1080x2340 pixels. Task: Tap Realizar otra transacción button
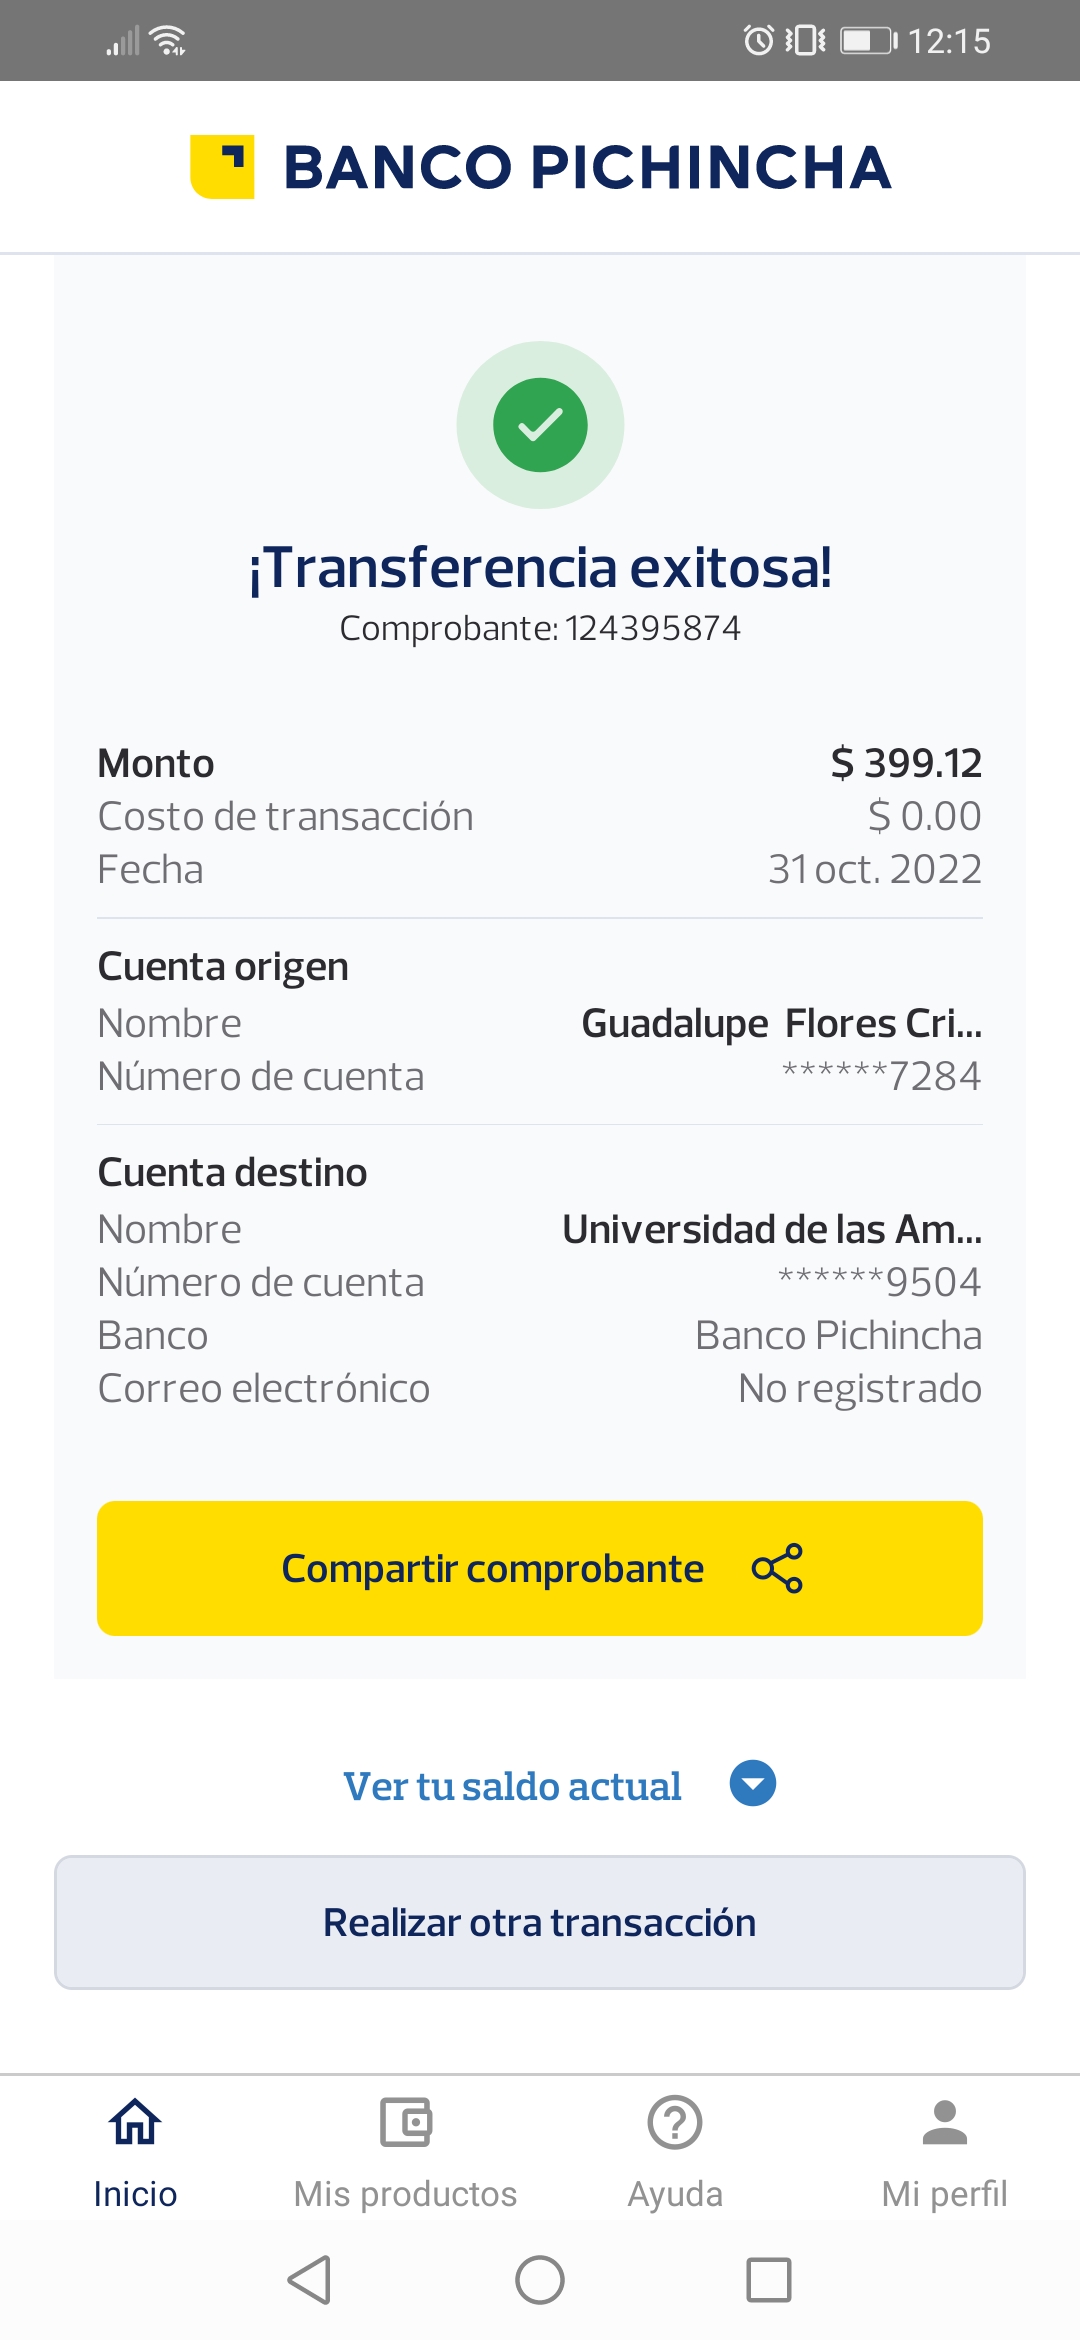540,1922
